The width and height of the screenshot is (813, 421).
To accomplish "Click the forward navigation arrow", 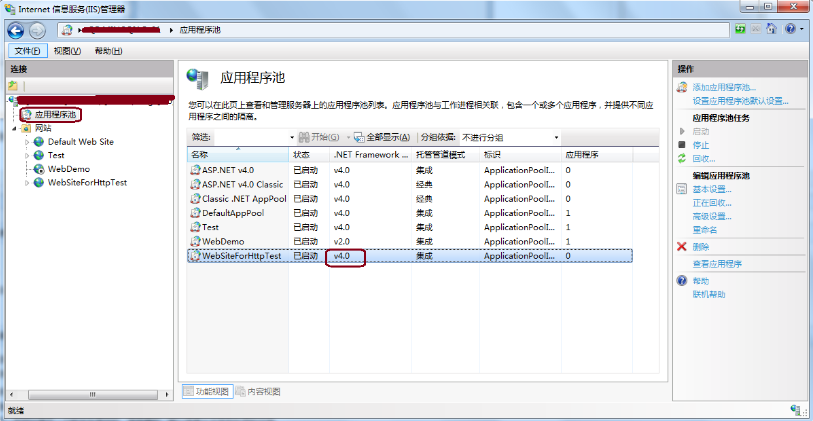I will coord(37,31).
